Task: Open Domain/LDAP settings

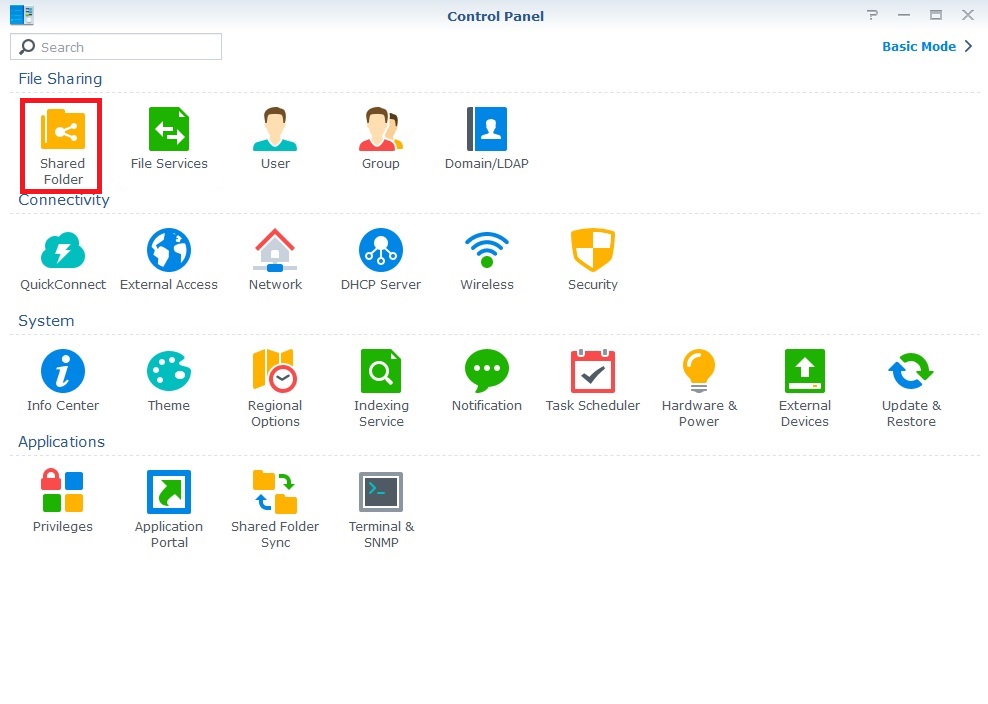Action: click(487, 131)
